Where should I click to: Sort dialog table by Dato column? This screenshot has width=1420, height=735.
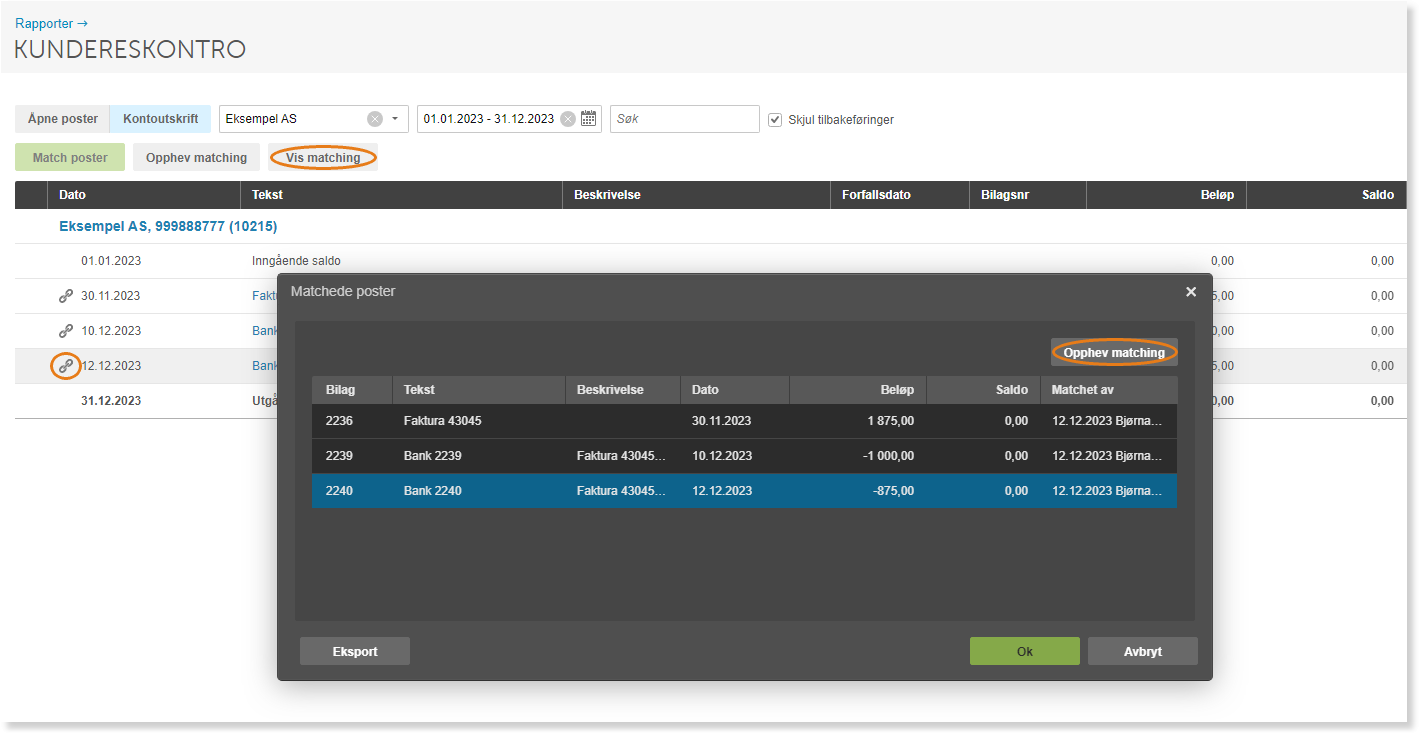point(735,390)
